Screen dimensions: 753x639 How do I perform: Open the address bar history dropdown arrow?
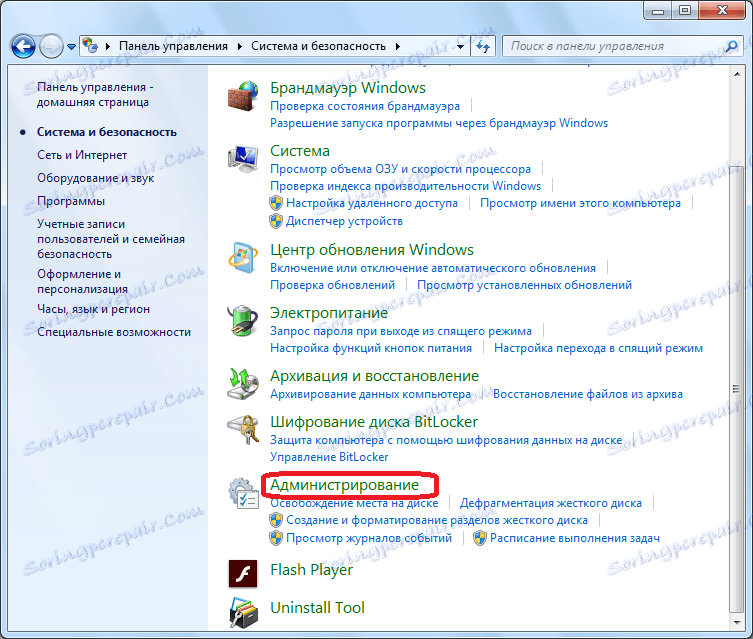pos(460,47)
